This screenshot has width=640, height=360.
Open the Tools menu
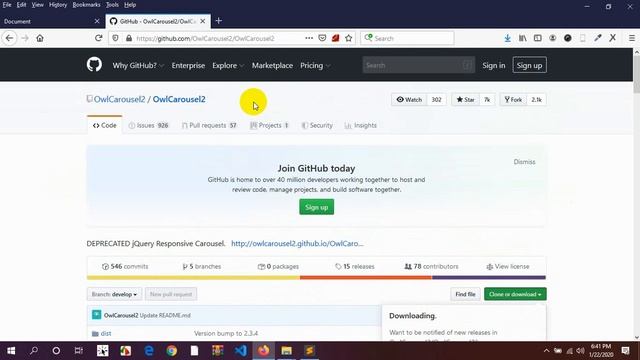click(x=112, y=5)
